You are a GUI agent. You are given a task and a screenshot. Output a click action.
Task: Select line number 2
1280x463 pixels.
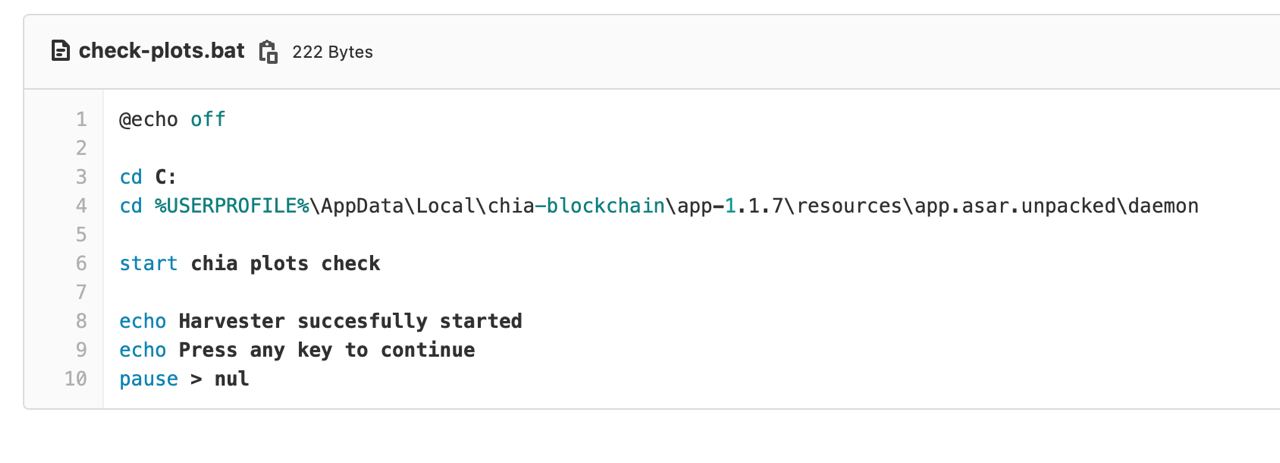81,149
